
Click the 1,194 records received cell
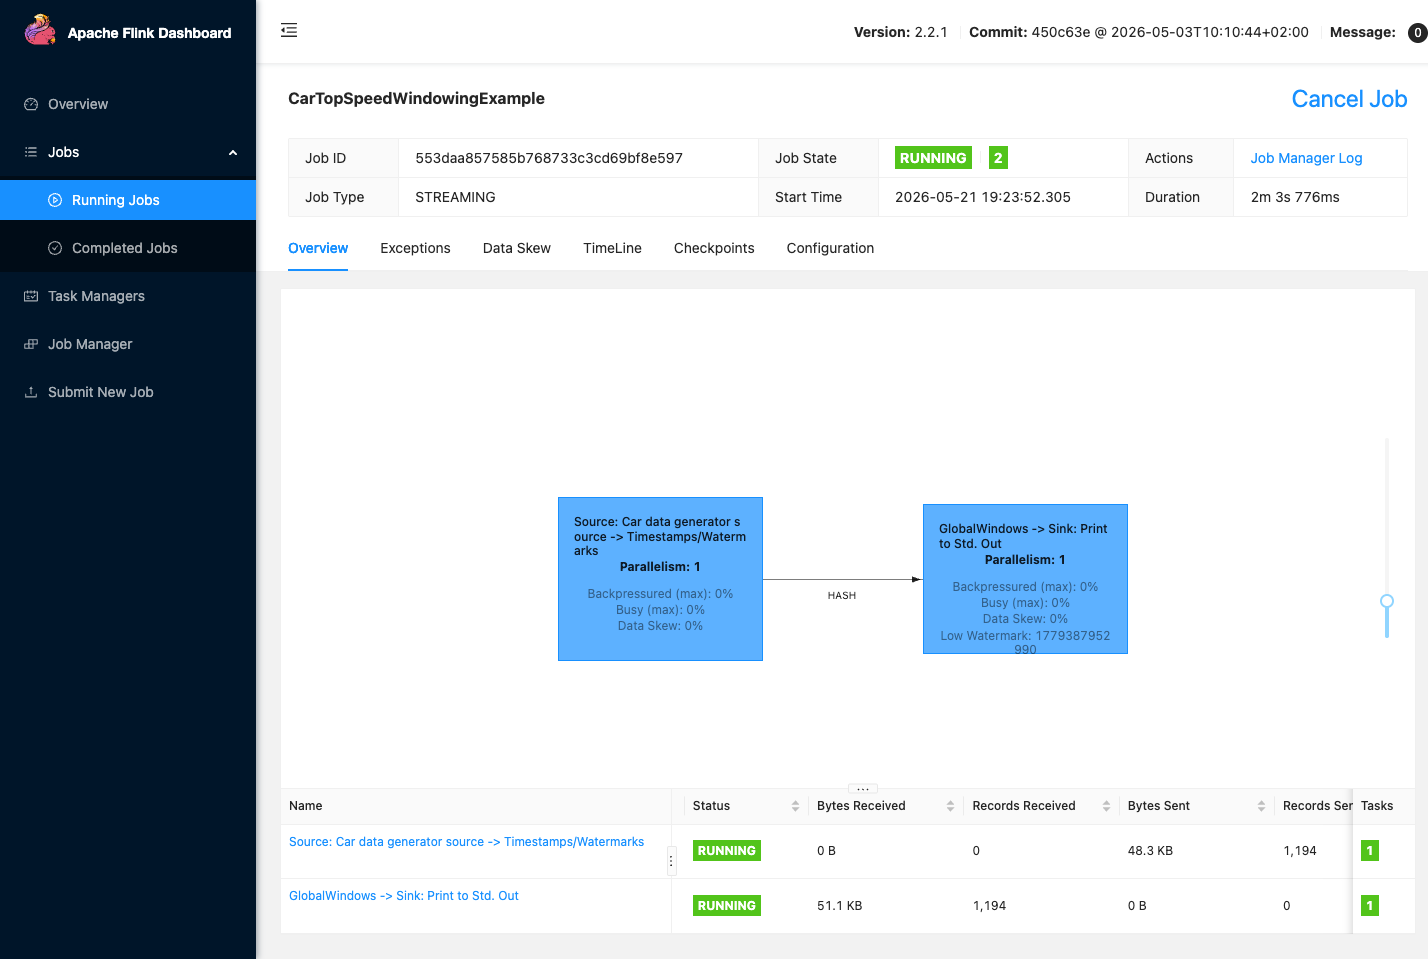point(989,906)
